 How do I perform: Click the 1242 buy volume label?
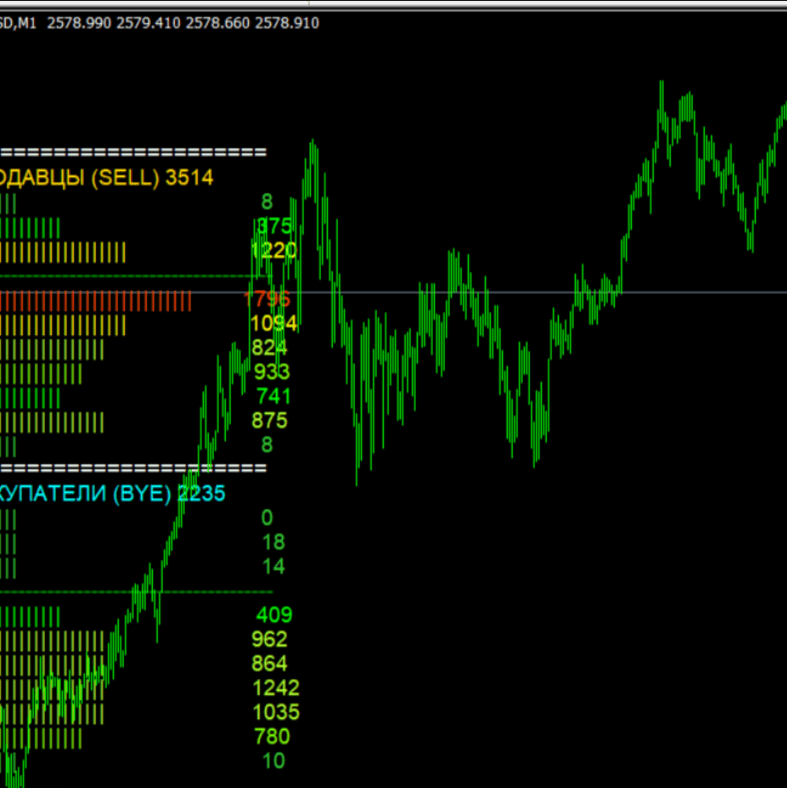pos(275,688)
